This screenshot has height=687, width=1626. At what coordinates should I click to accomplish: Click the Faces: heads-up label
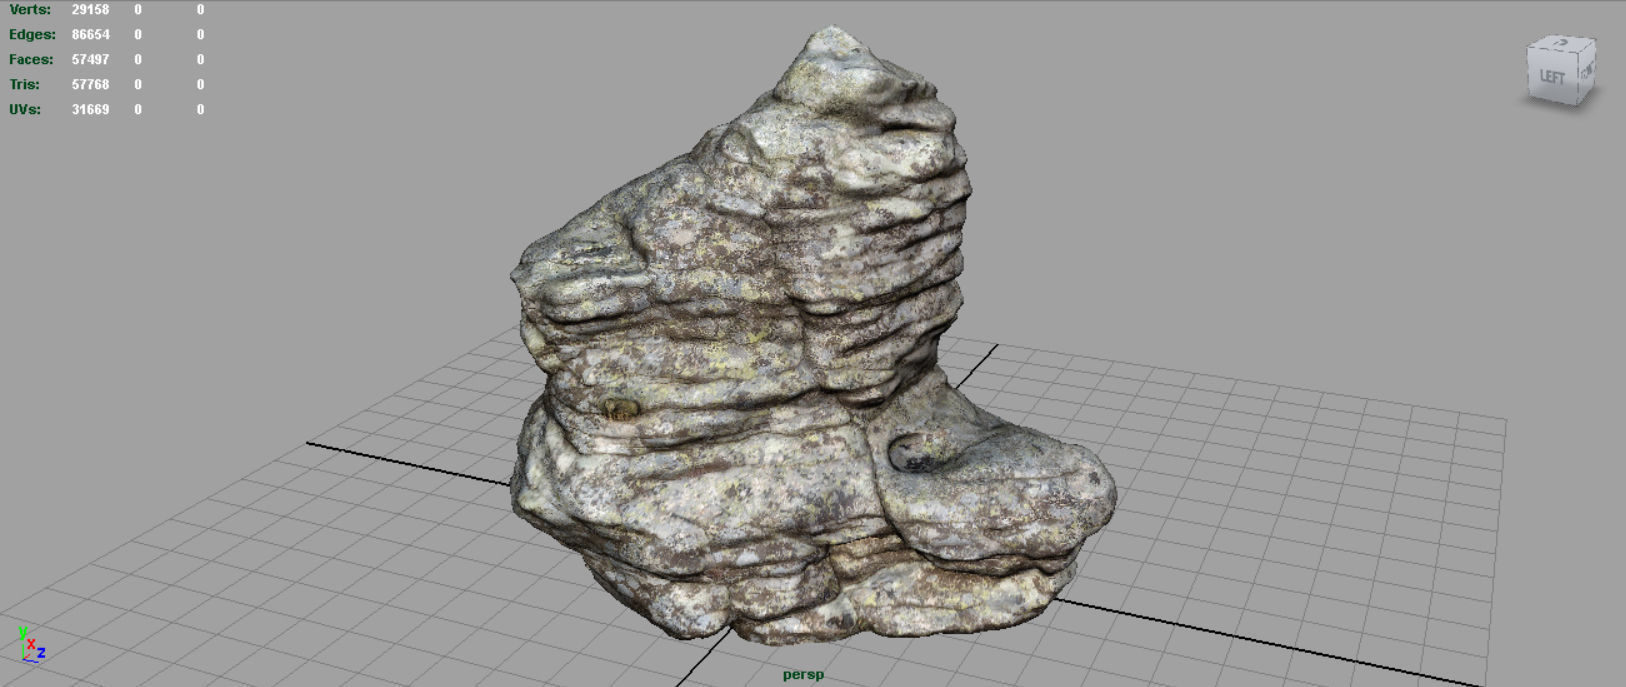[31, 59]
